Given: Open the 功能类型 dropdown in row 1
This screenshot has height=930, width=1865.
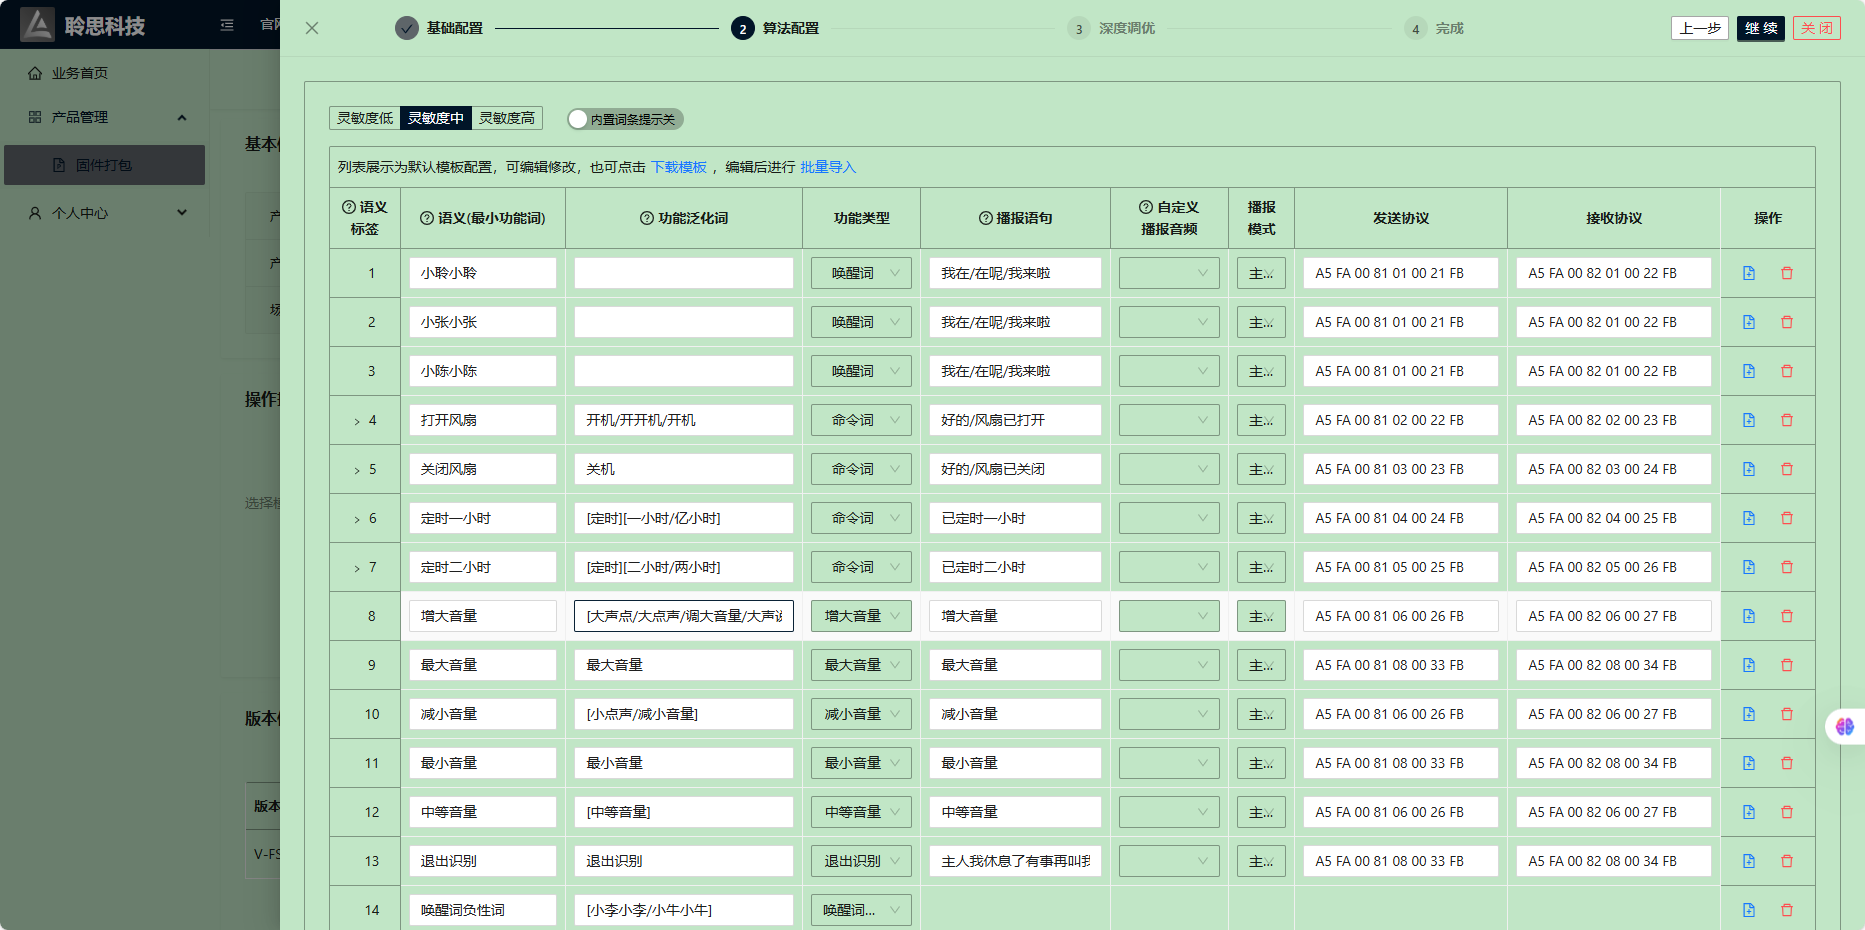Looking at the screenshot, I should pyautogui.click(x=861, y=273).
